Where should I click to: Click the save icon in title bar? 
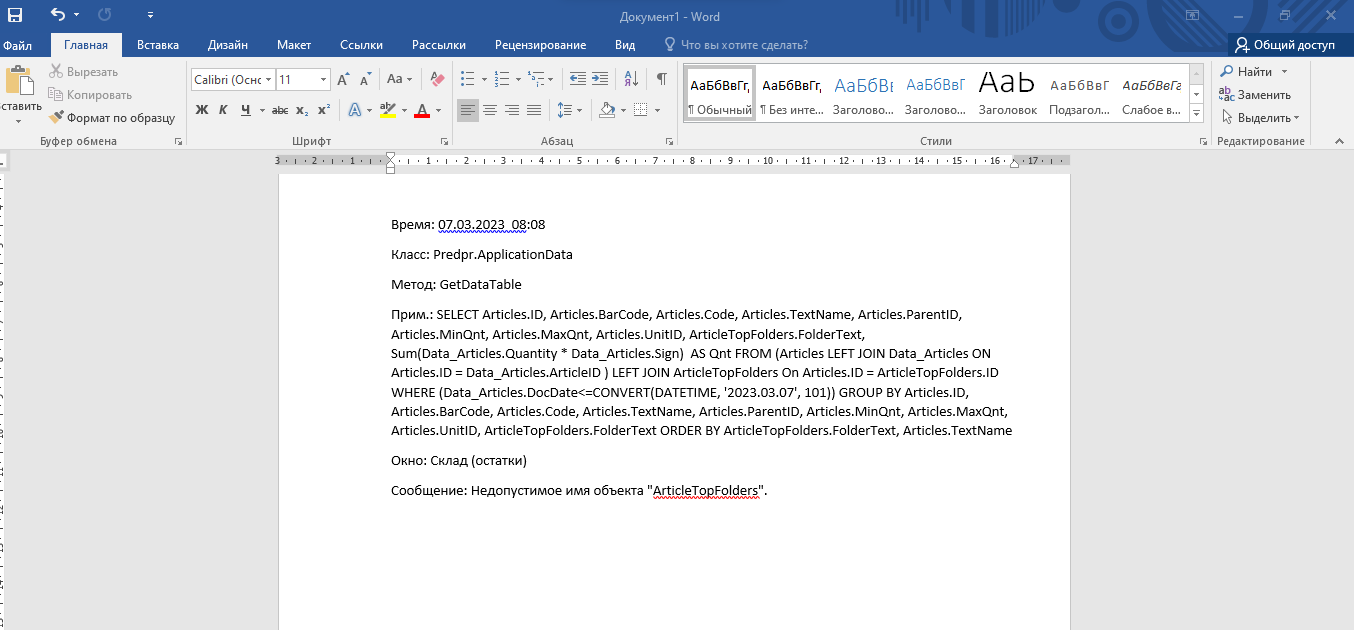15,15
